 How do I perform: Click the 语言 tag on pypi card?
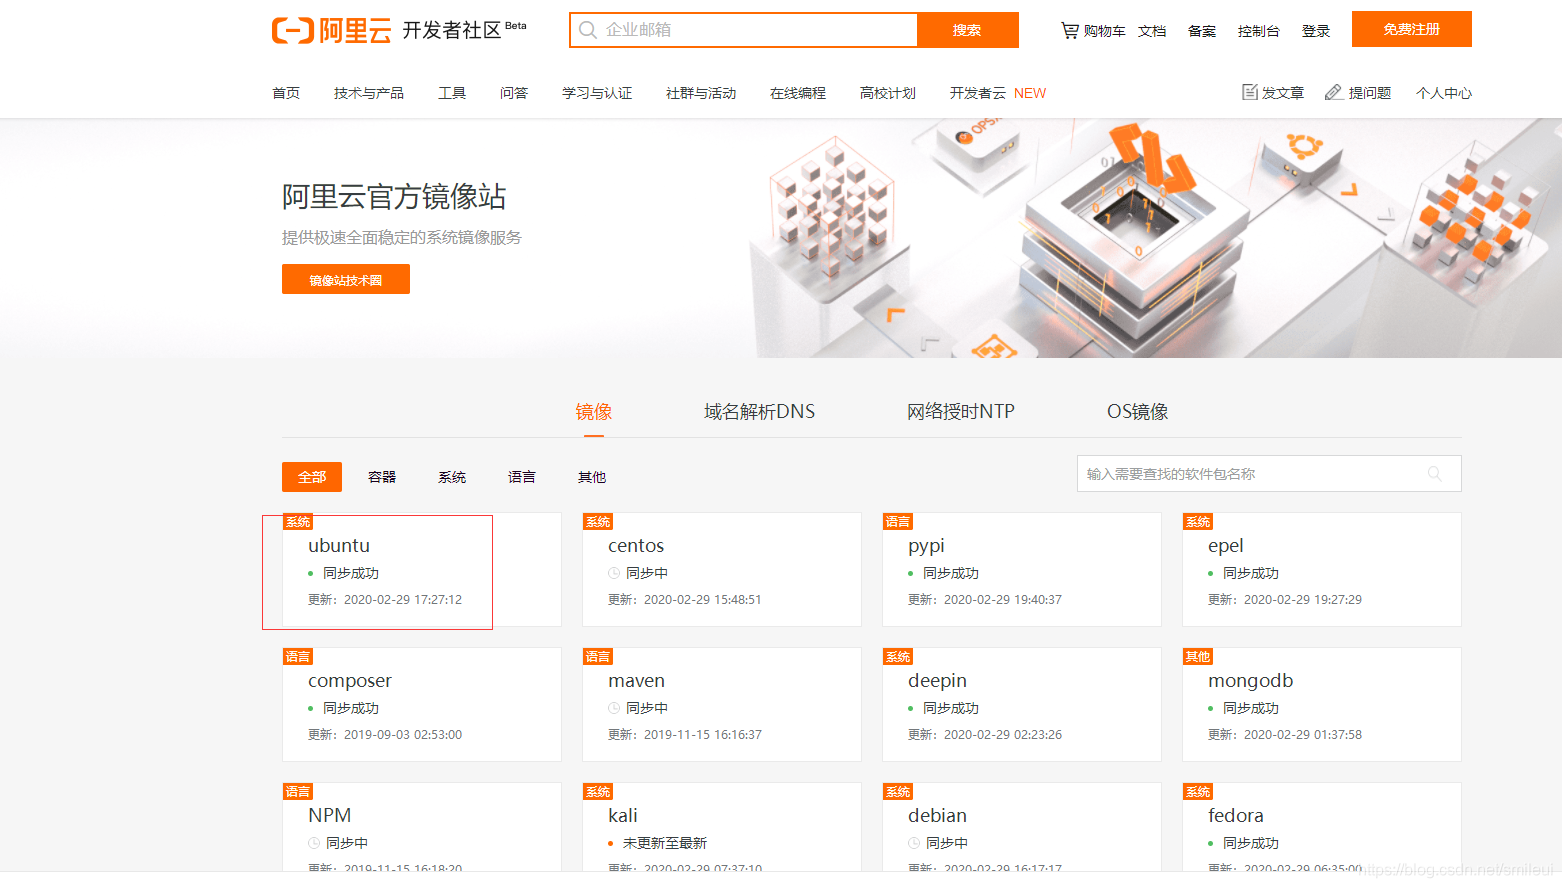pyautogui.click(x=898, y=521)
